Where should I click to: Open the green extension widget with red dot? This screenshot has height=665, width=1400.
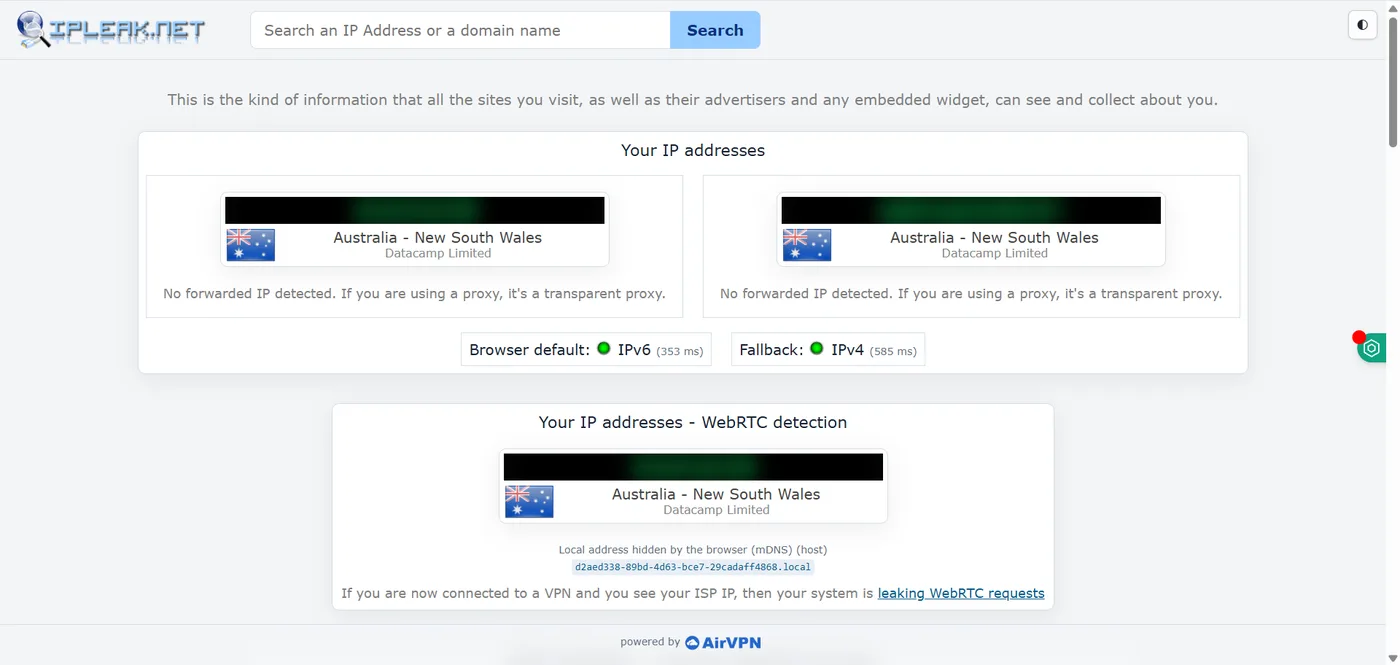tap(1371, 347)
